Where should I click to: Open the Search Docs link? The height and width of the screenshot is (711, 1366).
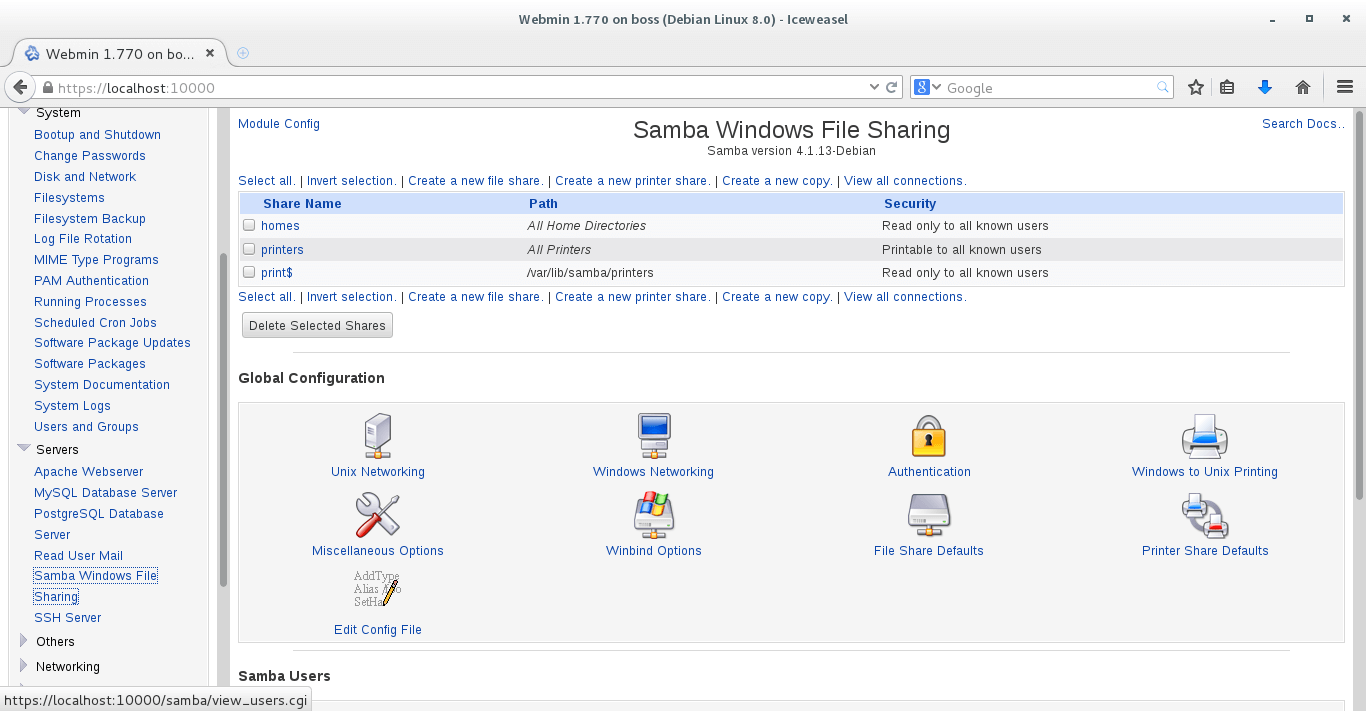point(1302,123)
